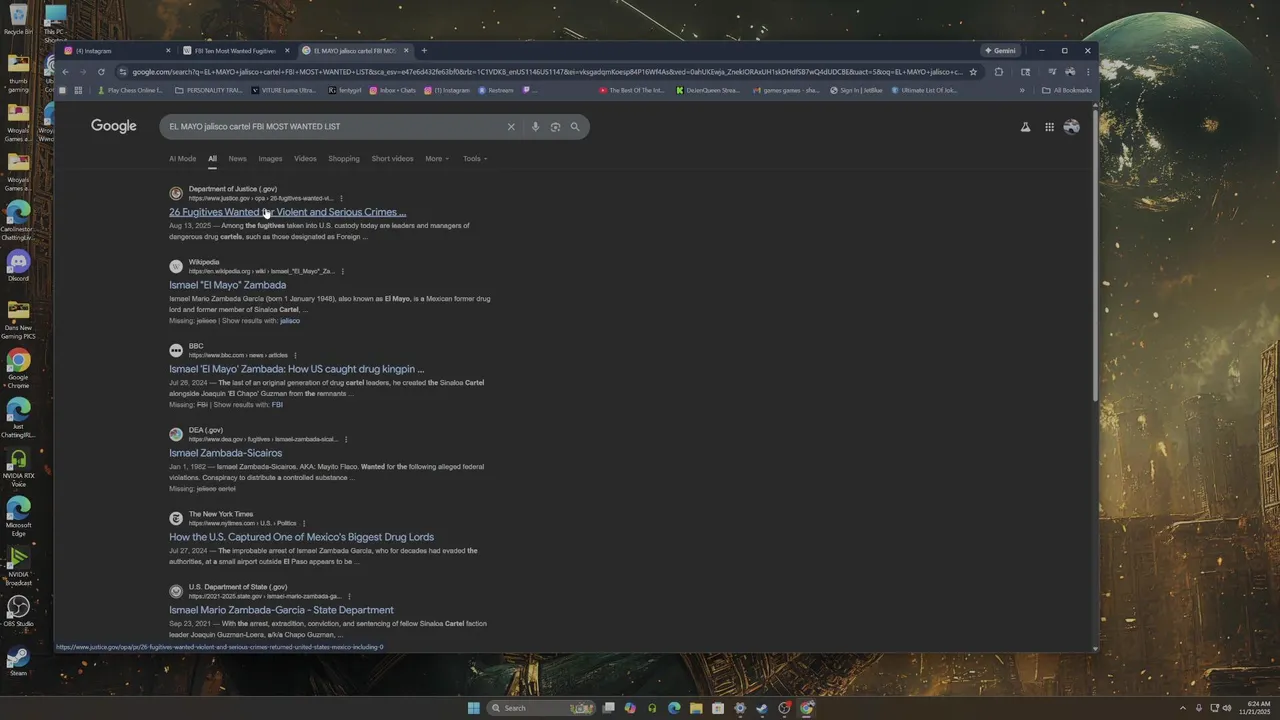
Task: Close the FBI Ten Most Wanted tab
Action: click(287, 51)
